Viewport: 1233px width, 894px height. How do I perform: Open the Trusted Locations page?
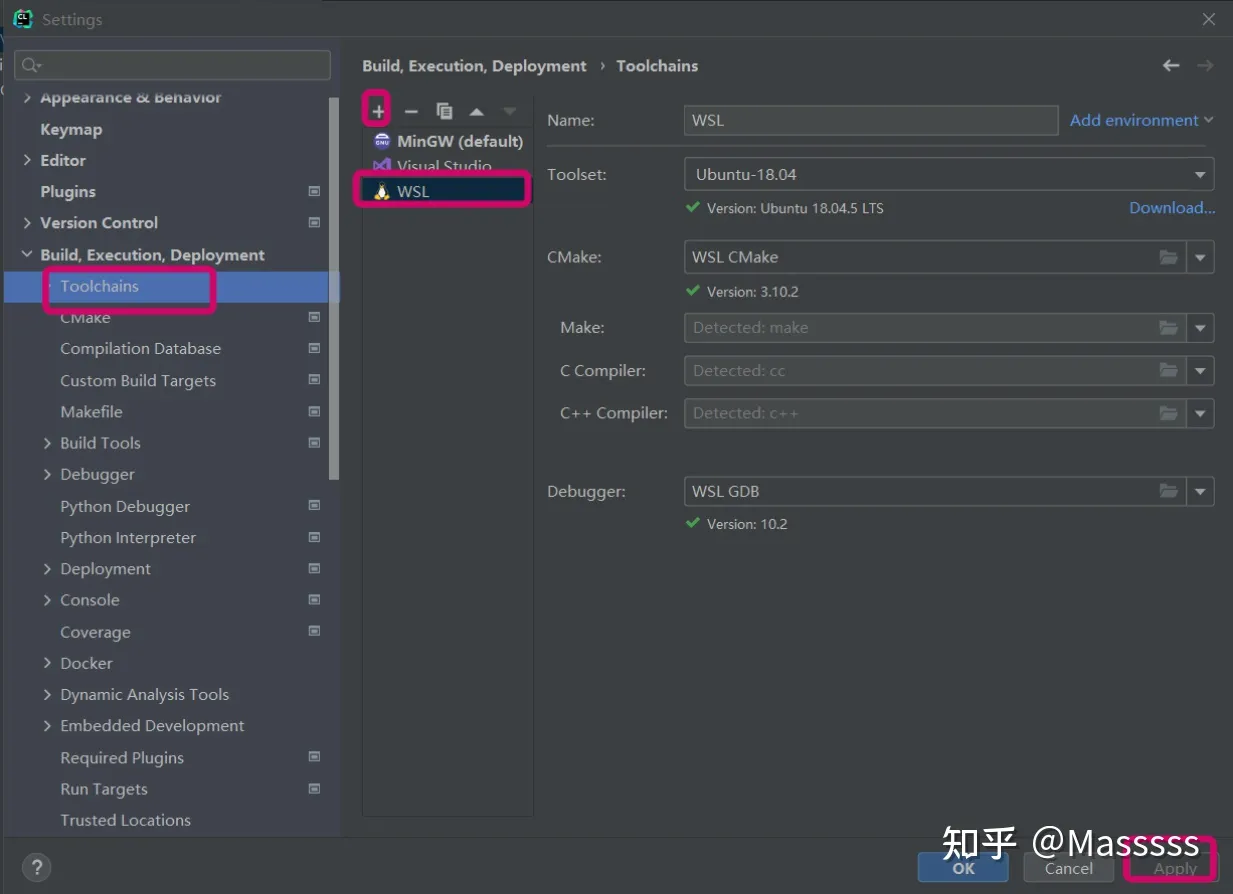(125, 820)
